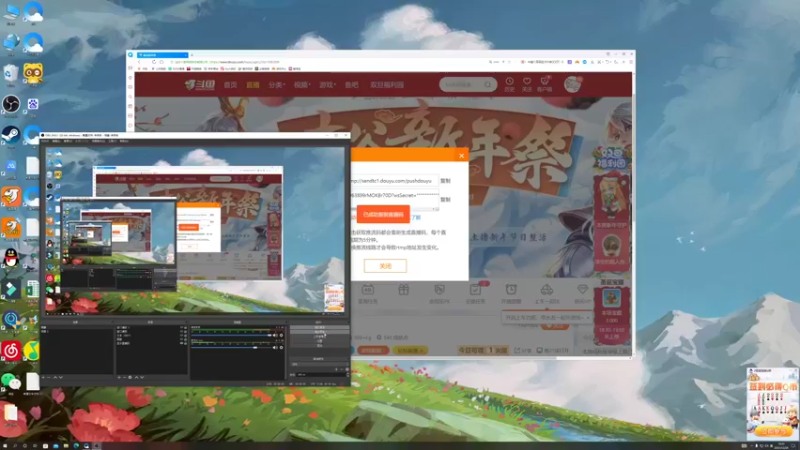Screen dimensions: 800x450
Task: Click the browser address bar
Action: tap(327, 62)
